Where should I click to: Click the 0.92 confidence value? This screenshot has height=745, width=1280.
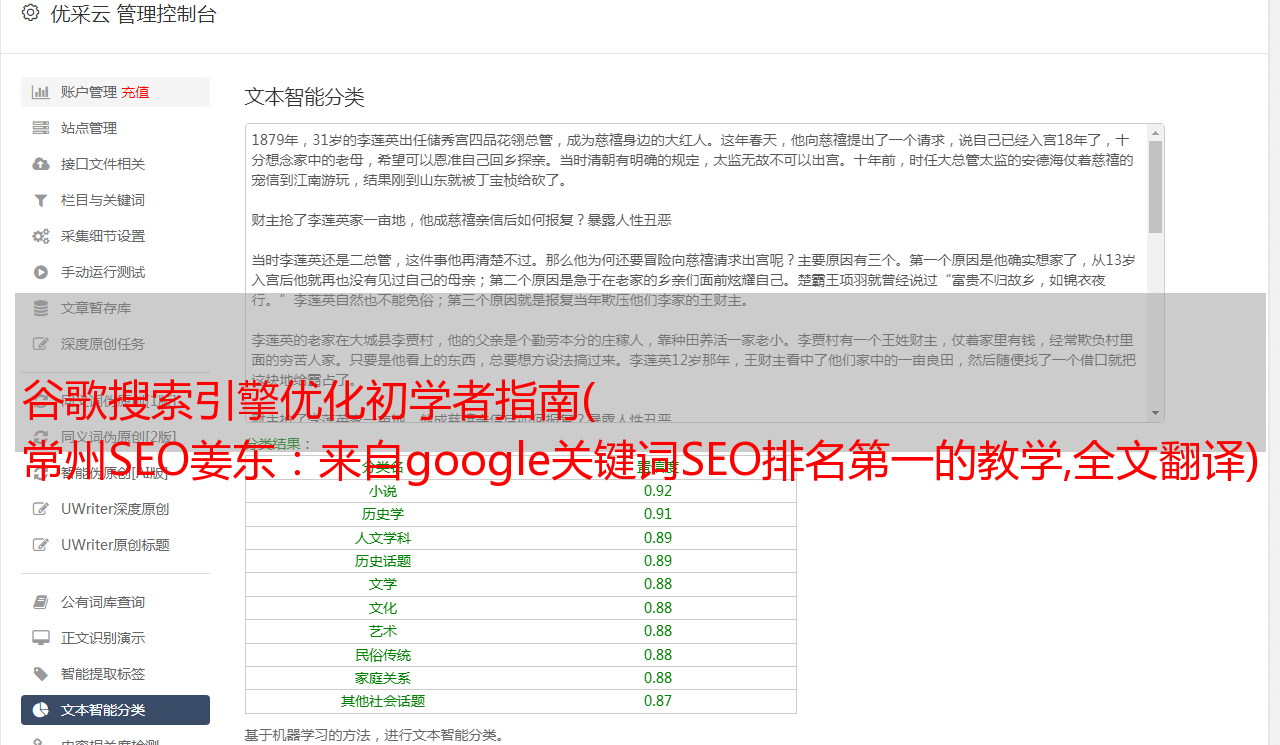point(658,491)
